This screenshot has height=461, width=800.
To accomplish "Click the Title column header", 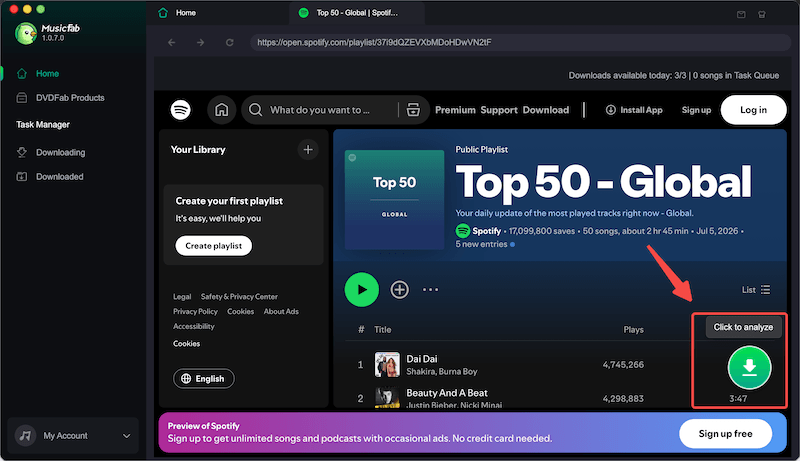I will 383,330.
